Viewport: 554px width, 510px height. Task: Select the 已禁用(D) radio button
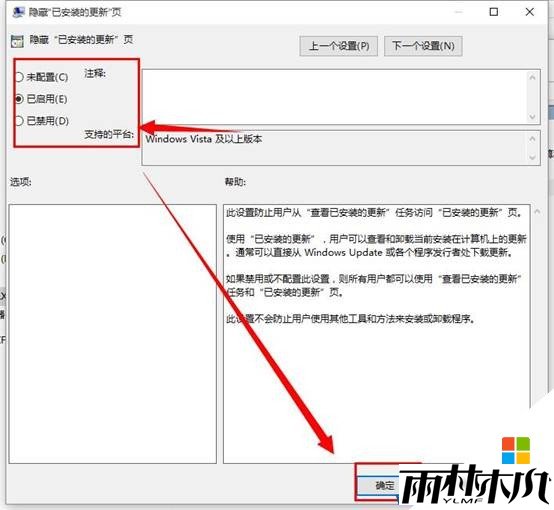point(19,121)
